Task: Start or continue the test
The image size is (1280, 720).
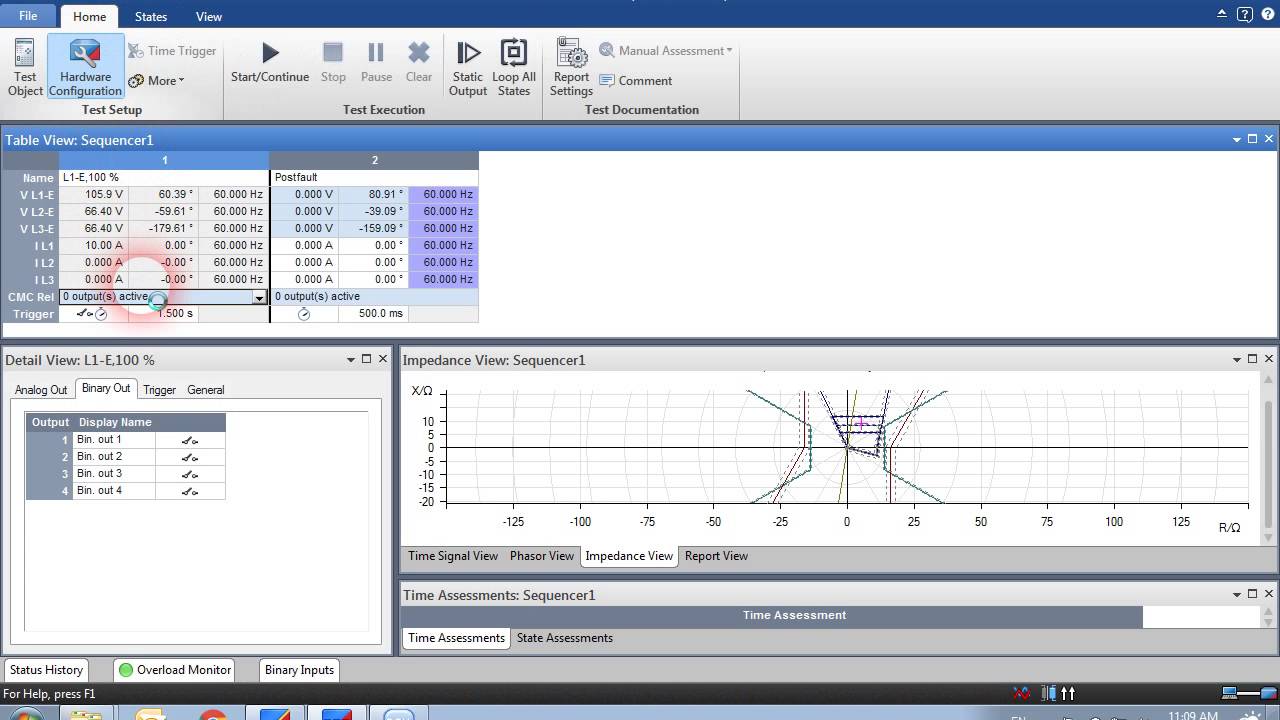Action: (x=270, y=62)
